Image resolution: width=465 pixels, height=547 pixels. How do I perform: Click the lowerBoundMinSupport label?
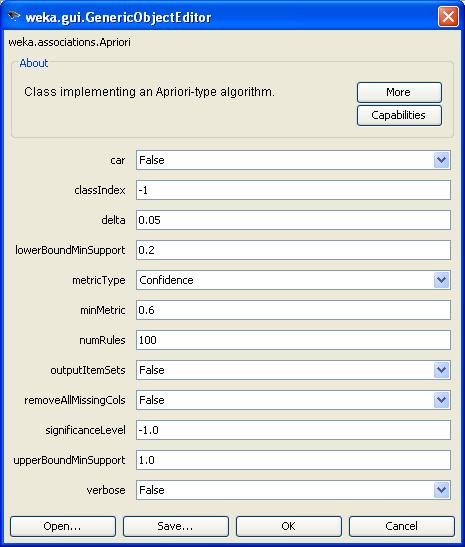coord(70,250)
